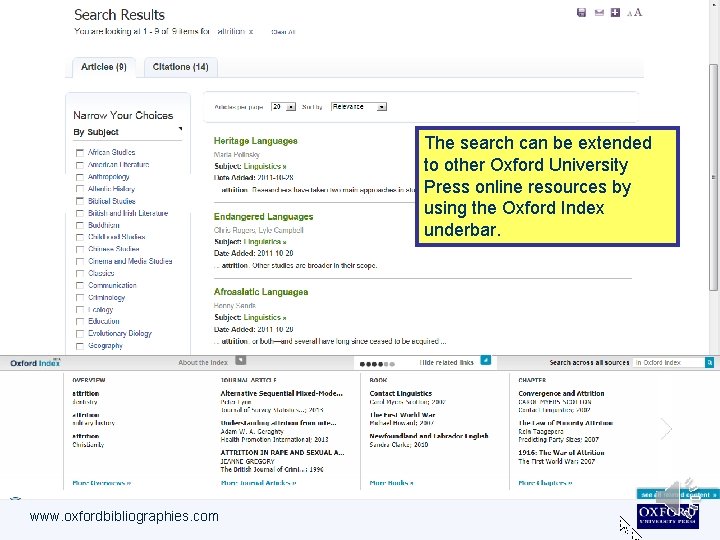Image resolution: width=720 pixels, height=540 pixels.
Task: Click the email envelope icon in the header
Action: coord(599,13)
